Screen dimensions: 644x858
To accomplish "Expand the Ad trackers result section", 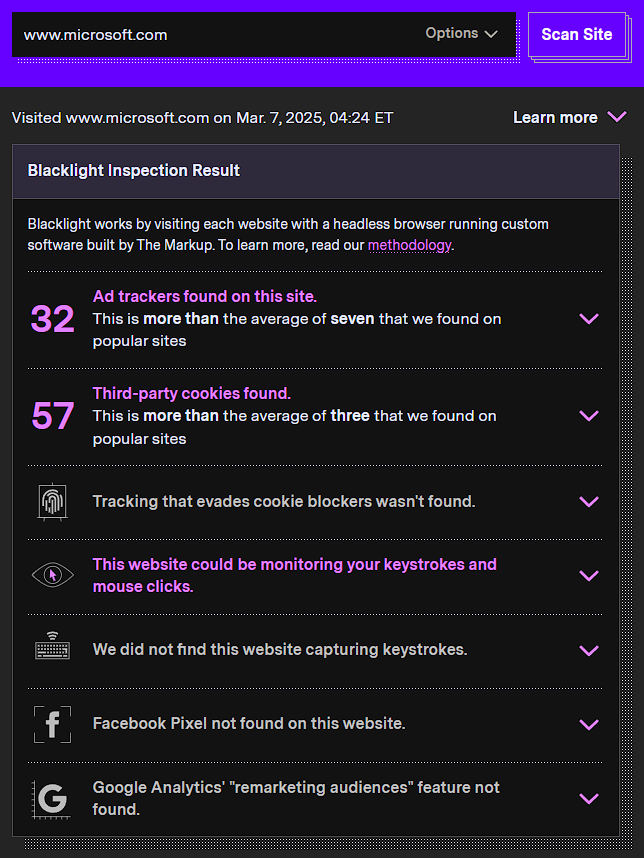I will (589, 319).
